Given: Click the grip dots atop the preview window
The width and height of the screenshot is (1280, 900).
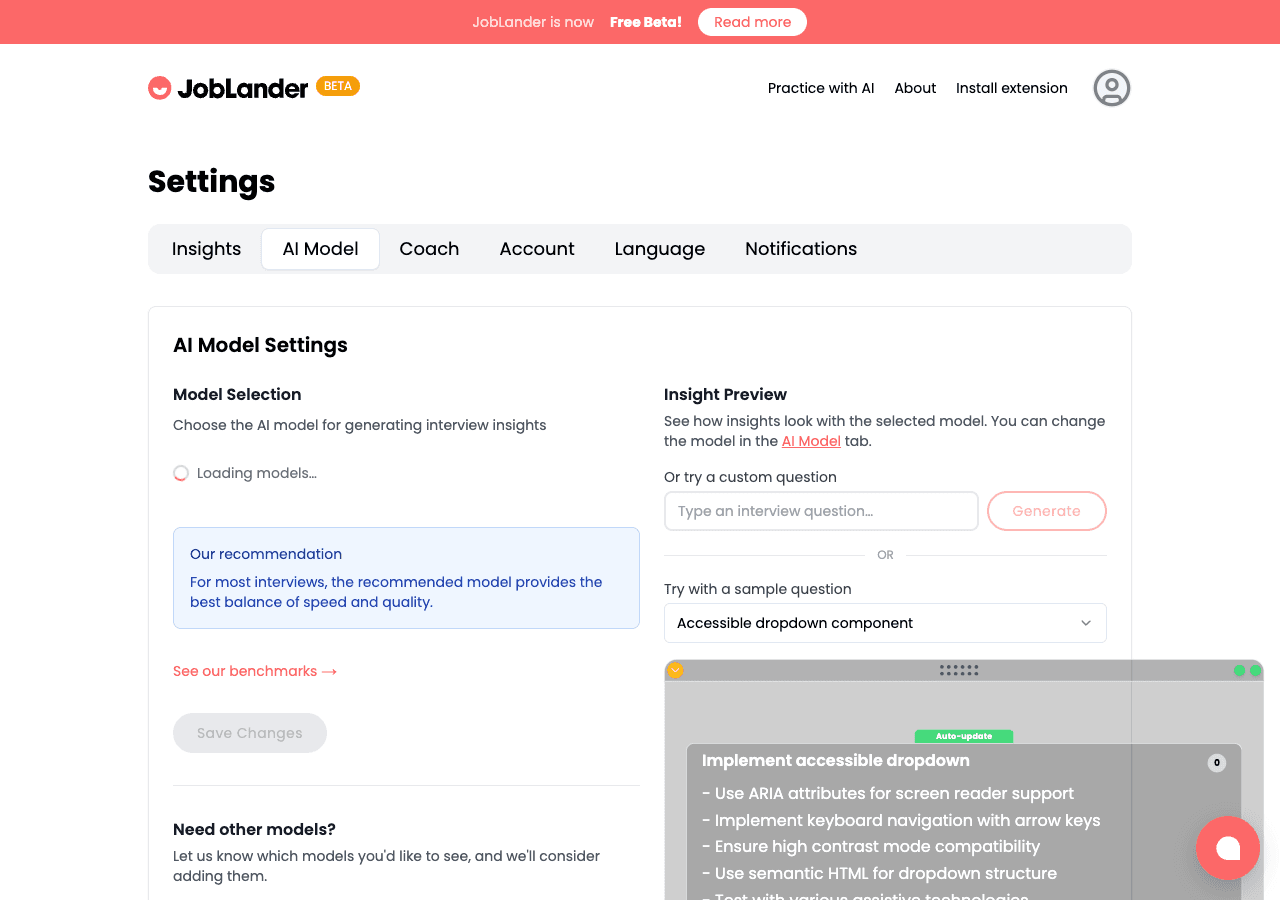Looking at the screenshot, I should [x=959, y=670].
